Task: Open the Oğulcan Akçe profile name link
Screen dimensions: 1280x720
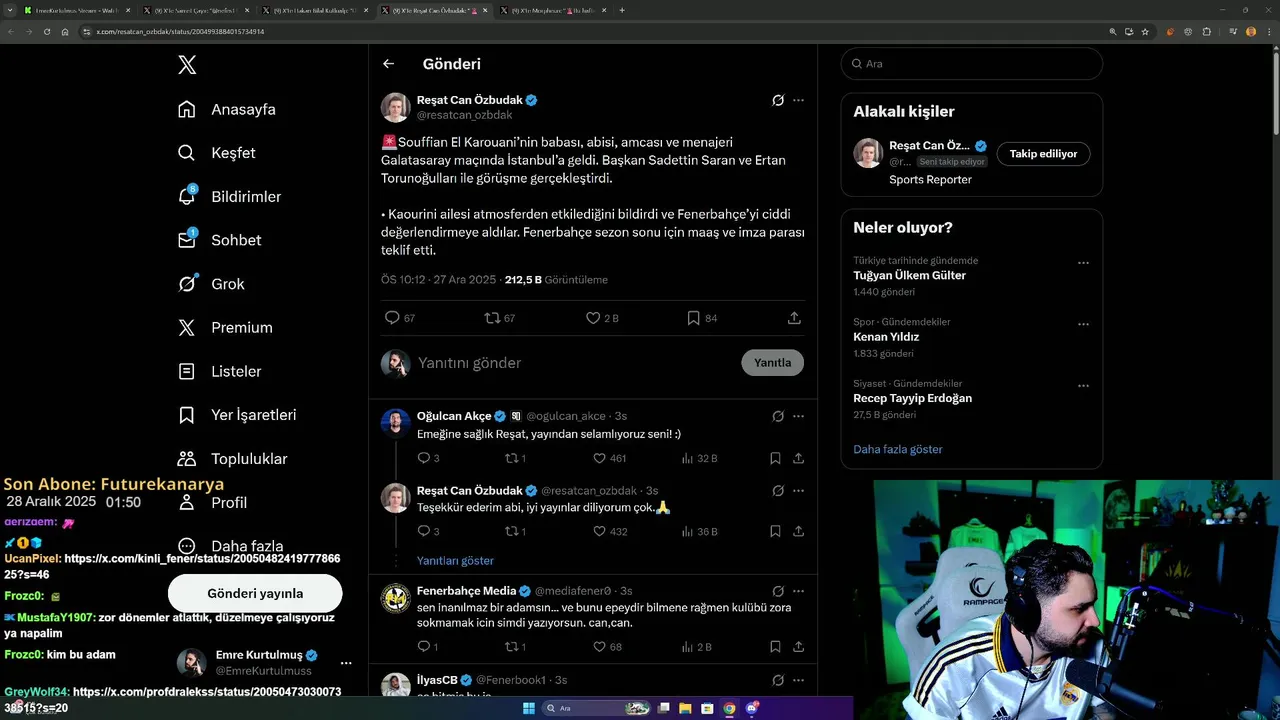Action: point(454,416)
